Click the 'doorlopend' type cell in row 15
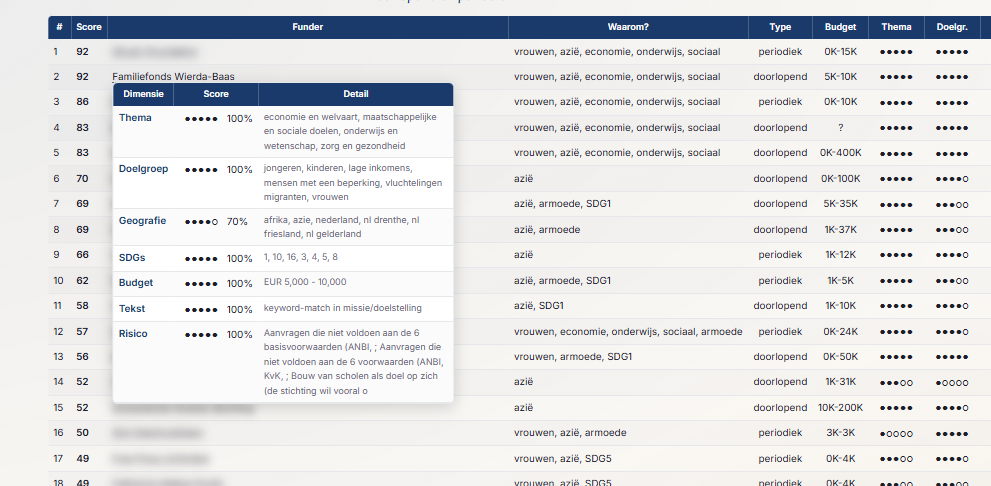 [x=780, y=408]
